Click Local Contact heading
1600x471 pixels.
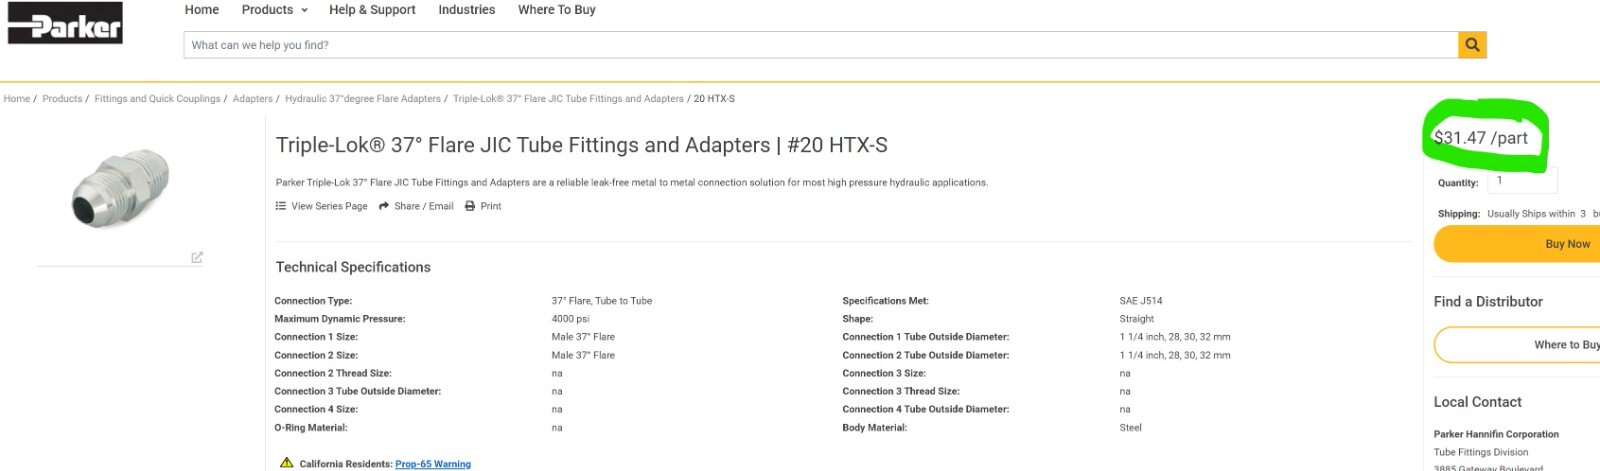click(x=1478, y=402)
